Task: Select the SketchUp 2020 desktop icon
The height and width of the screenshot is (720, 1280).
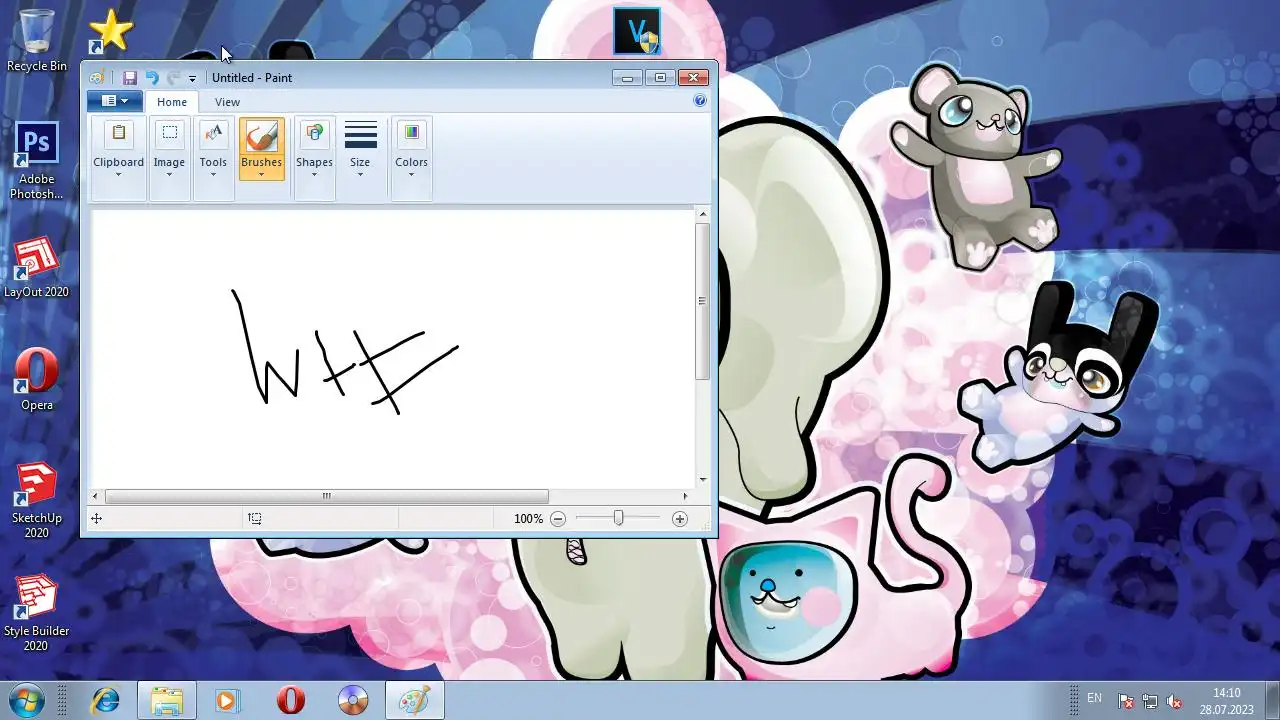Action: click(x=37, y=501)
